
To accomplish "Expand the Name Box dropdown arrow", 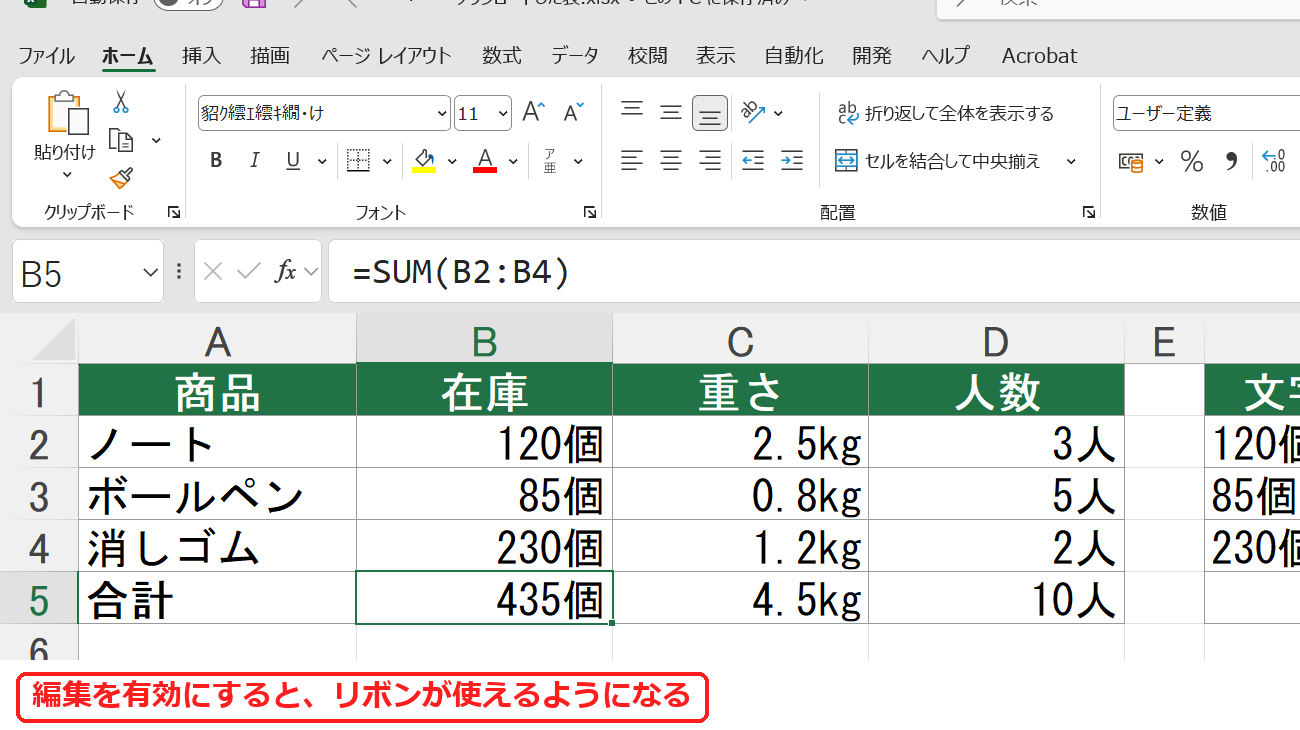I will (151, 271).
